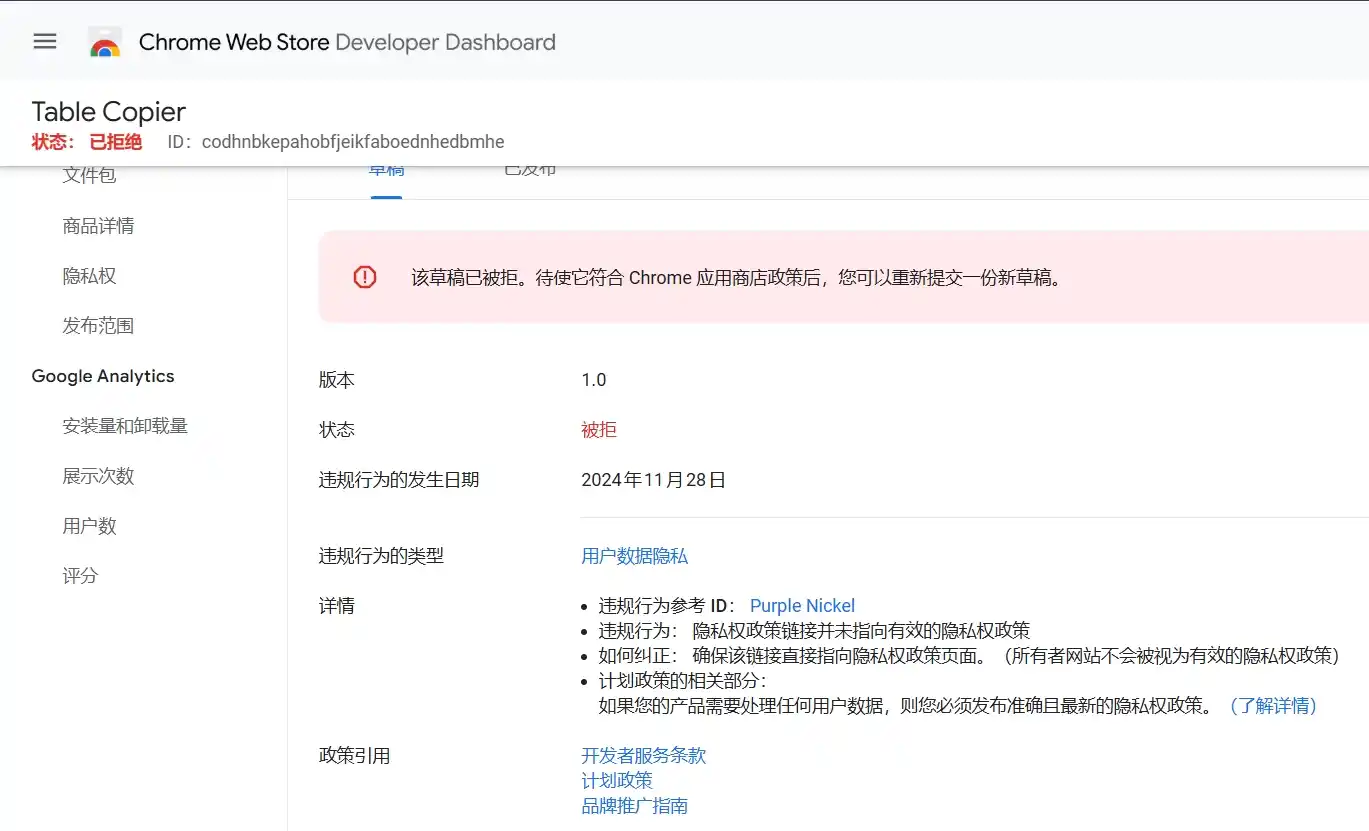
Task: Go to 评分 in the sidebar
Action: point(81,576)
